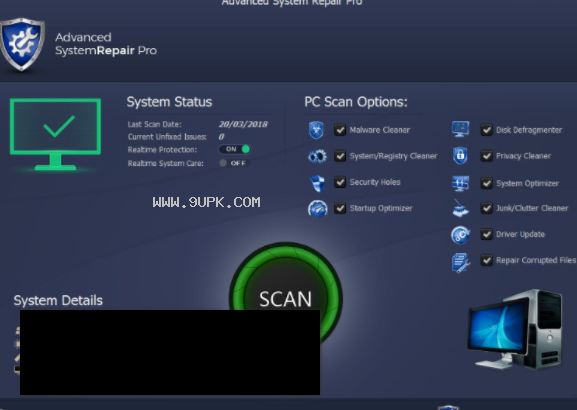Viewport: 577px width, 410px height.
Task: Click the desktop computer illustration
Action: point(515,329)
